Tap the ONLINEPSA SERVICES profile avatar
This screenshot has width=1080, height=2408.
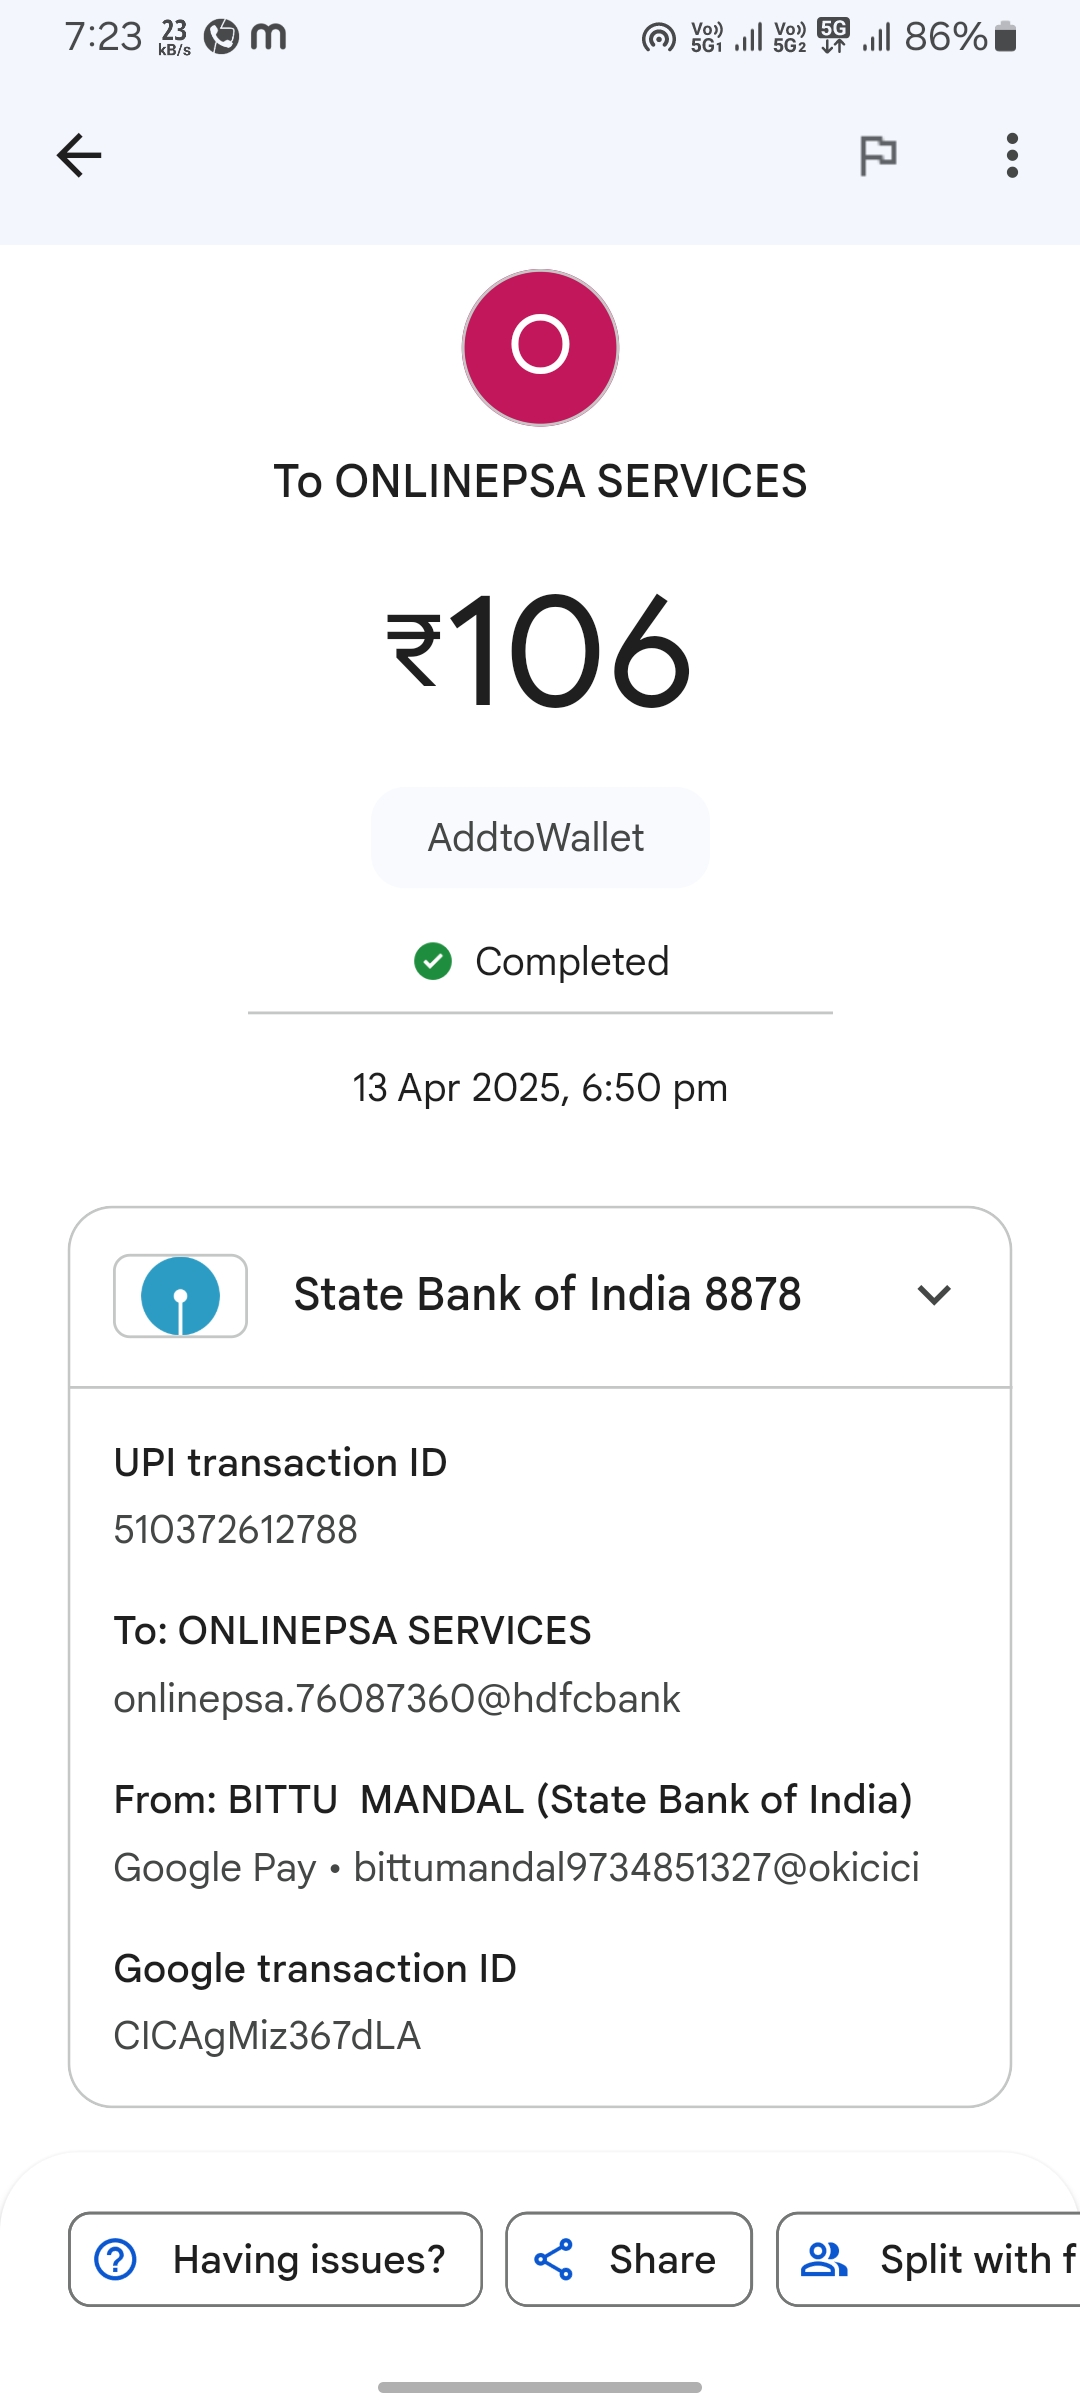click(x=540, y=347)
